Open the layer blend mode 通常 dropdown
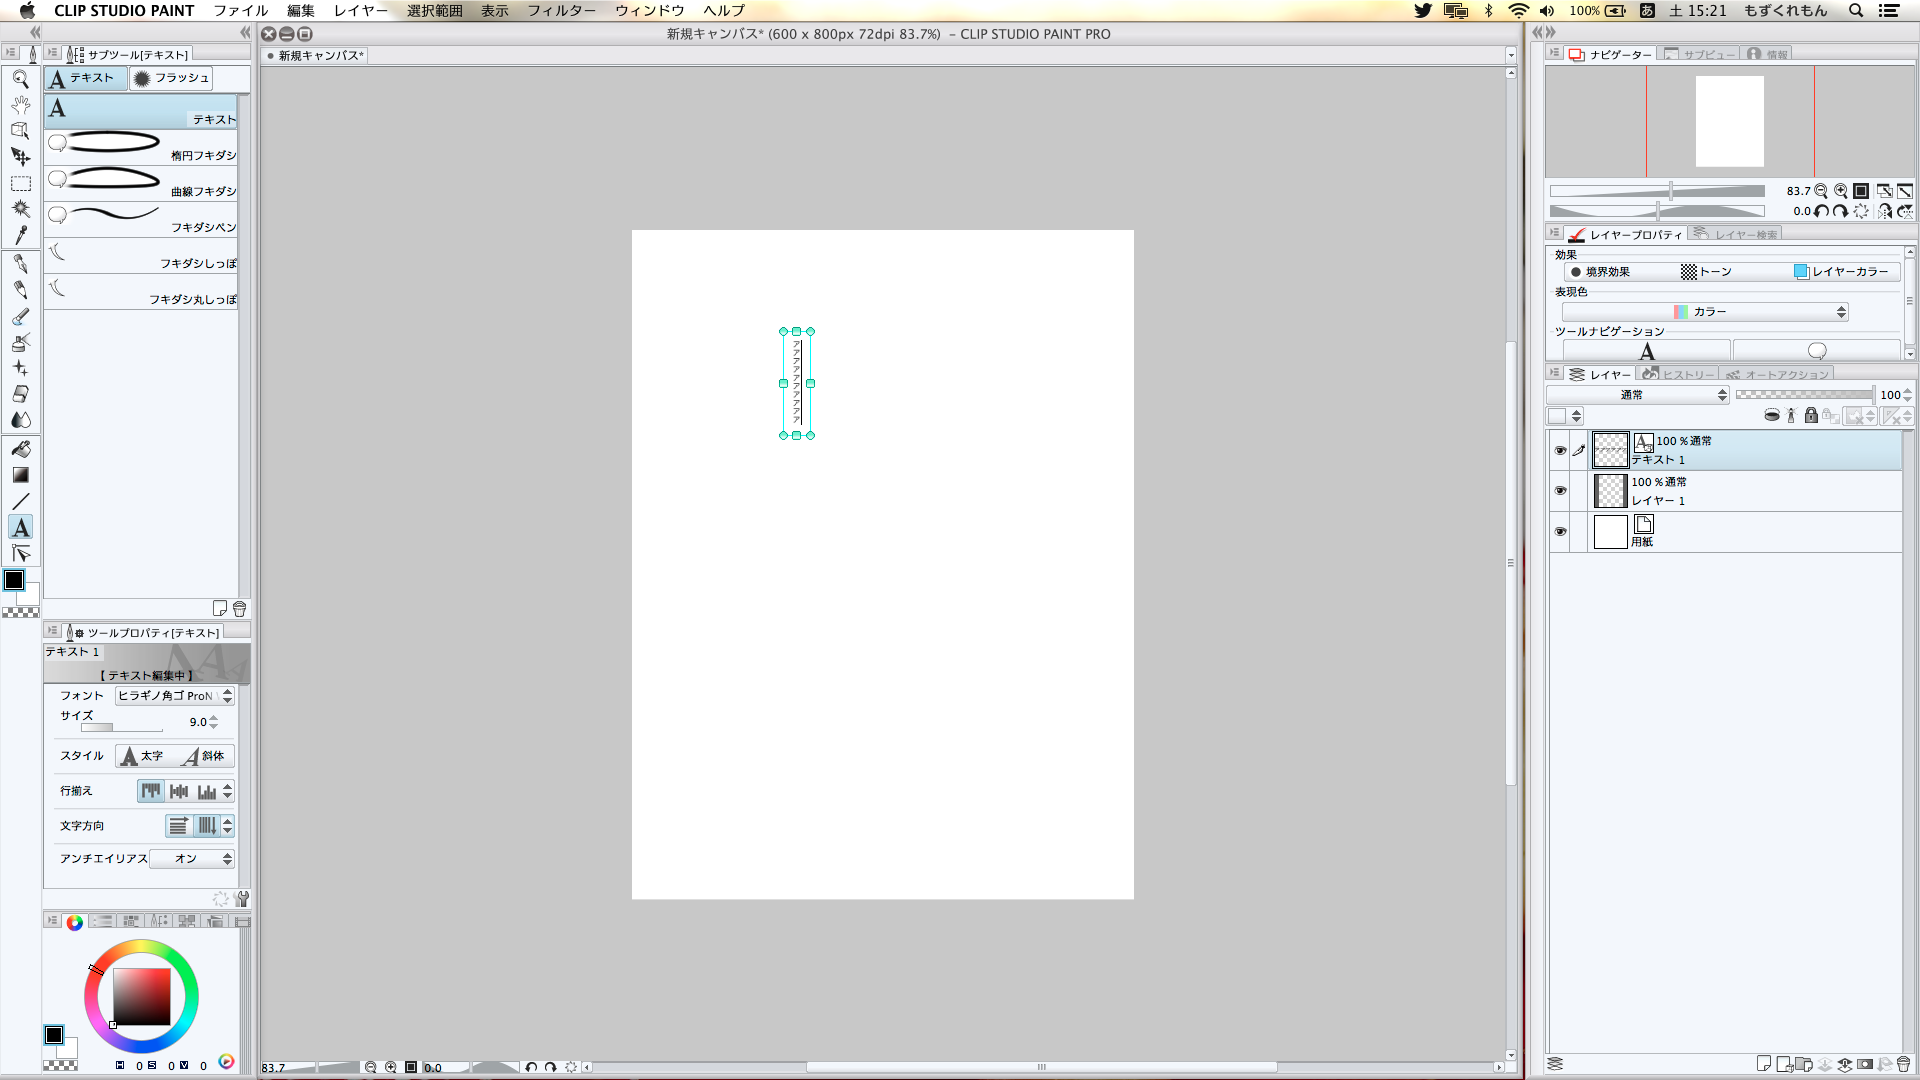Screen dimensions: 1920x1080 1637,395
